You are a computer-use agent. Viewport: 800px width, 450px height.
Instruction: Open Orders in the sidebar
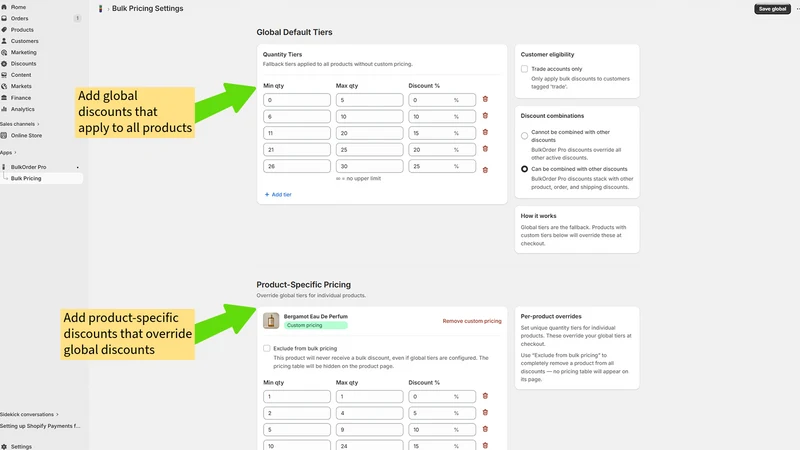pos(19,18)
